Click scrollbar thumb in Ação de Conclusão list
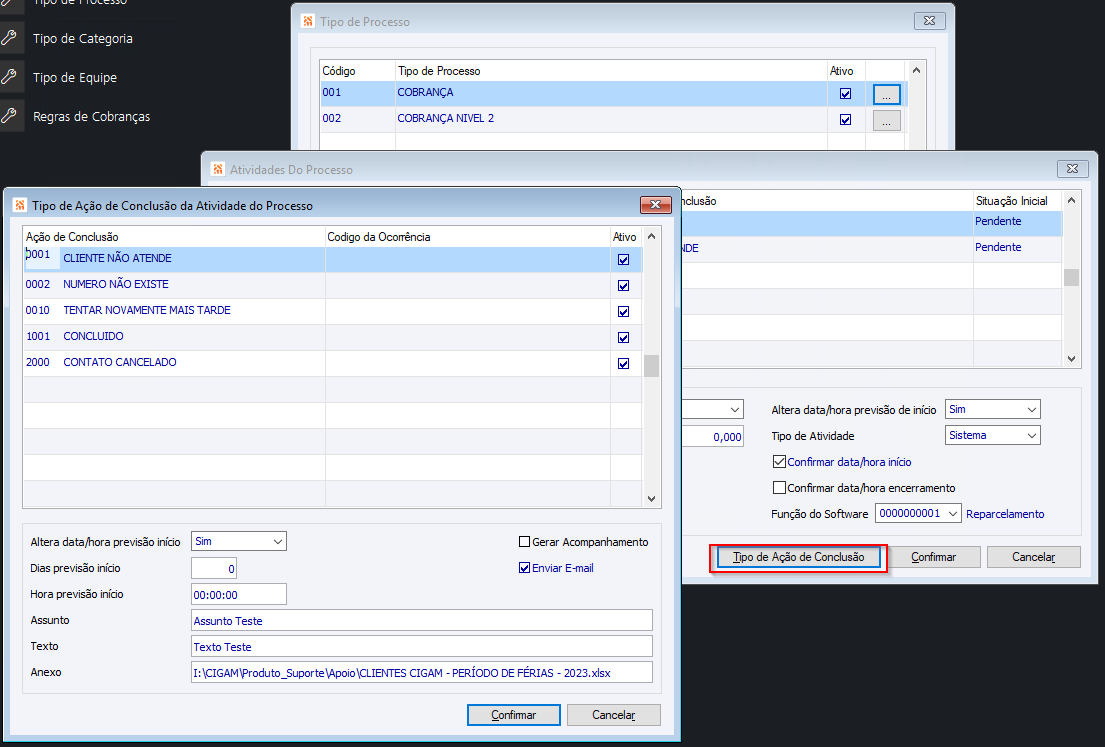The width and height of the screenshot is (1105, 747). 651,366
